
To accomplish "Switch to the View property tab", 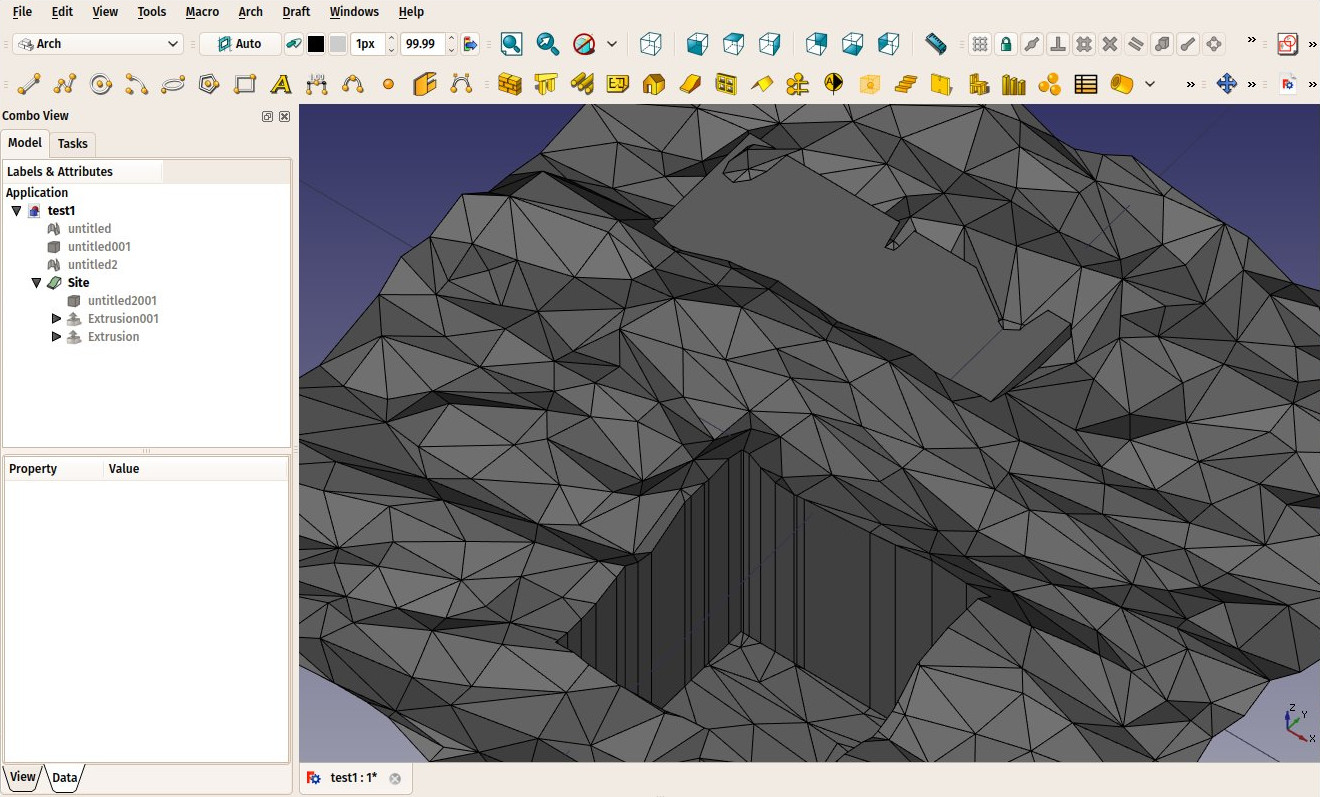I will (23, 777).
